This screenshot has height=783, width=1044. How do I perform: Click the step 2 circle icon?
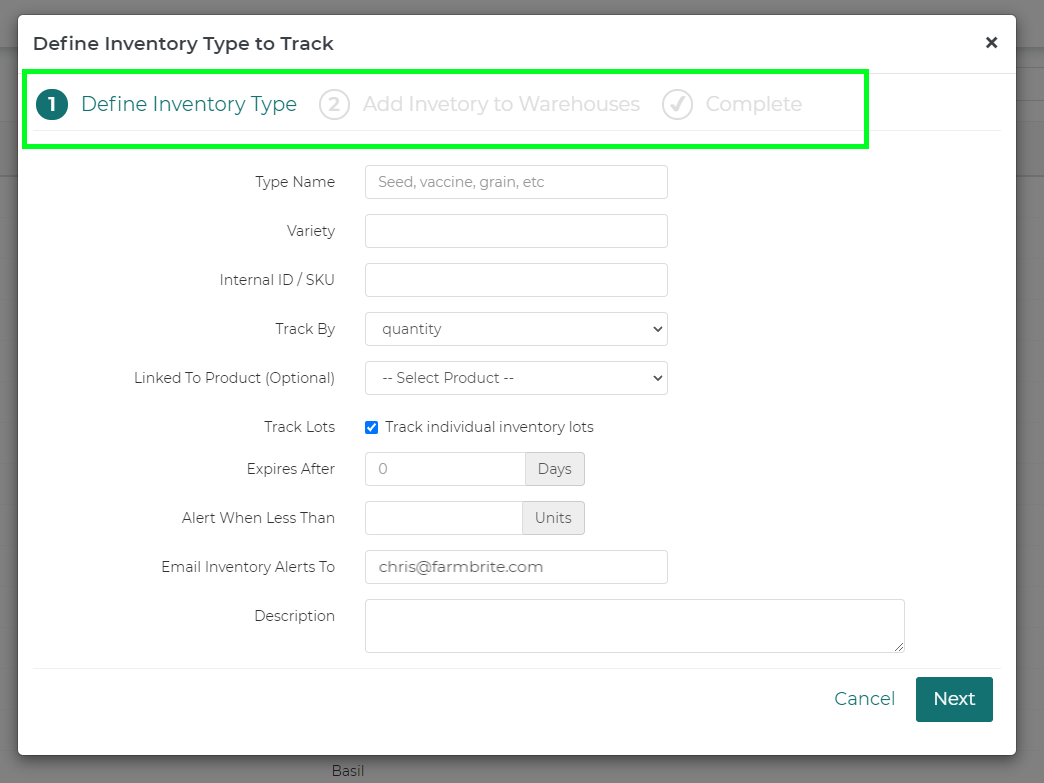pos(334,105)
